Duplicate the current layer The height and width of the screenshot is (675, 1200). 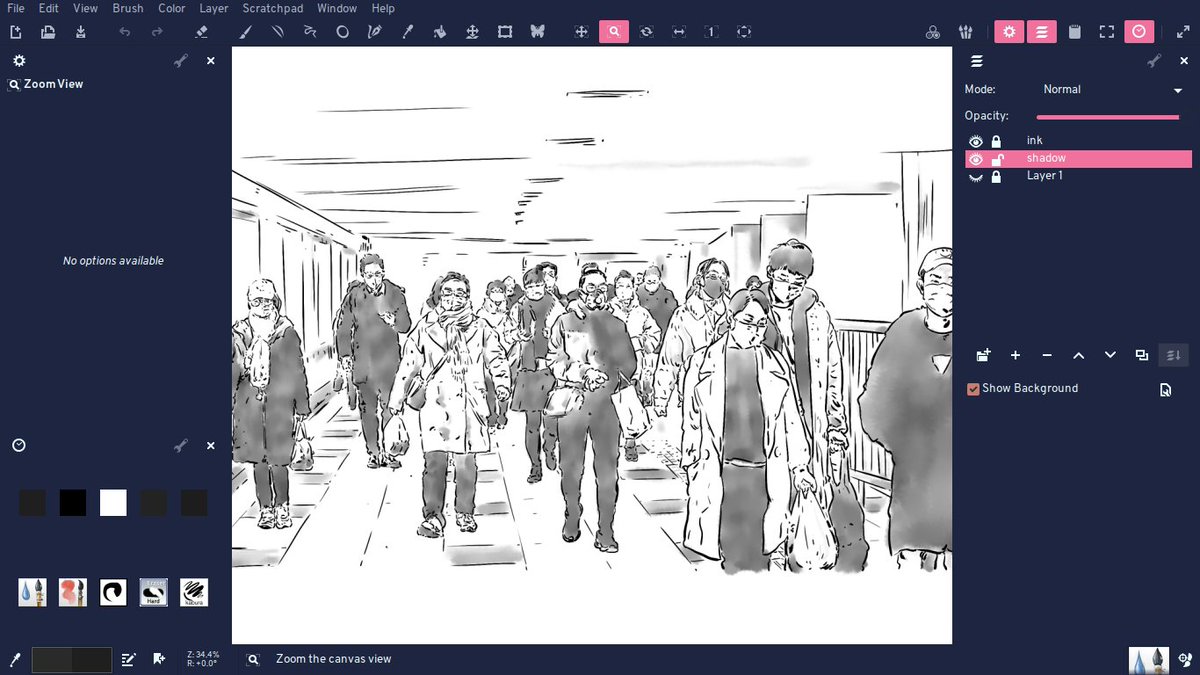(1142, 355)
